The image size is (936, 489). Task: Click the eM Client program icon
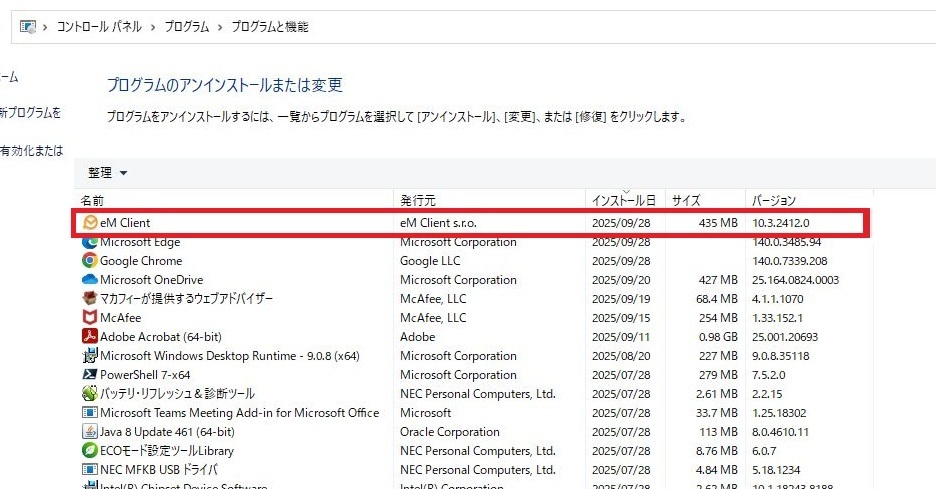tap(90, 223)
